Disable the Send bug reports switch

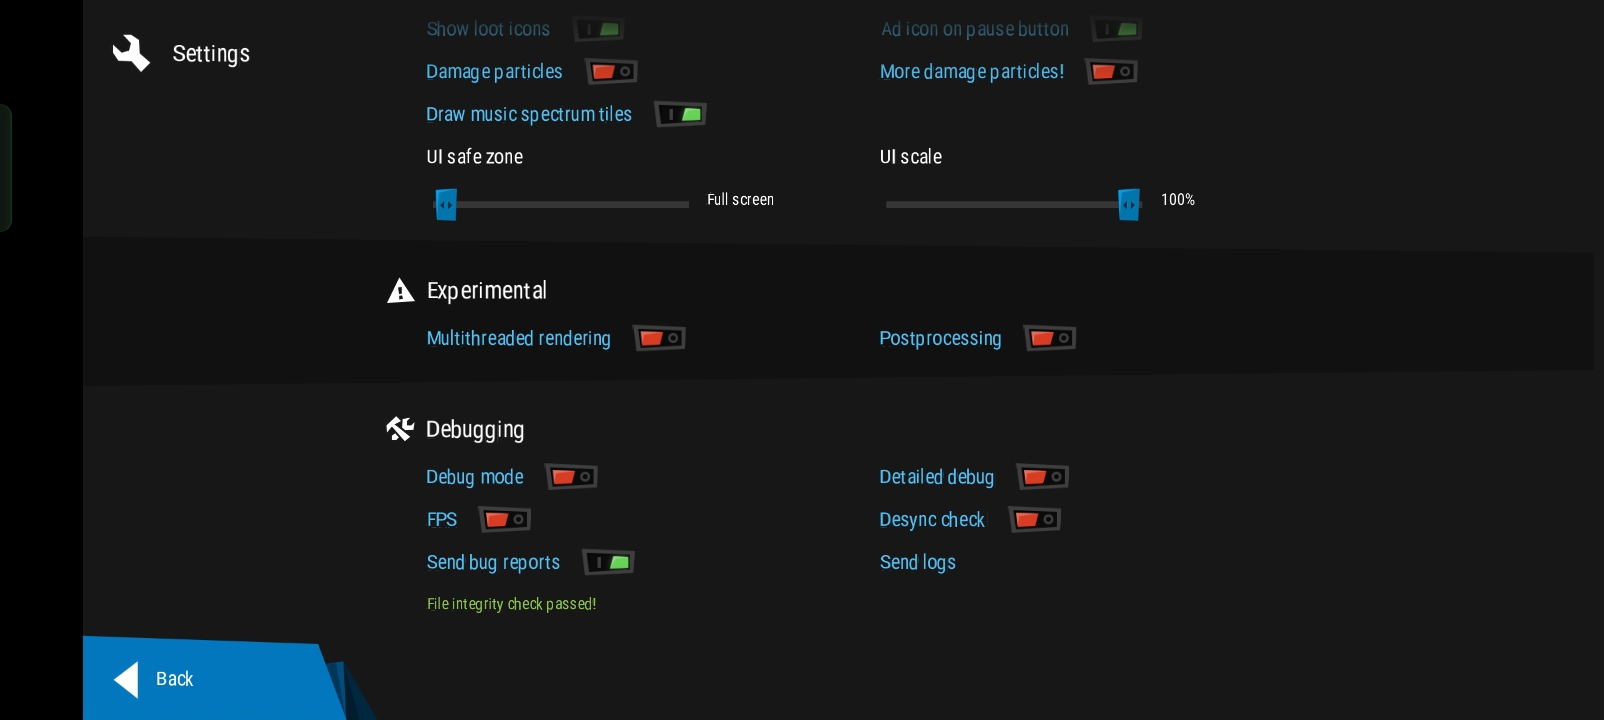(609, 563)
